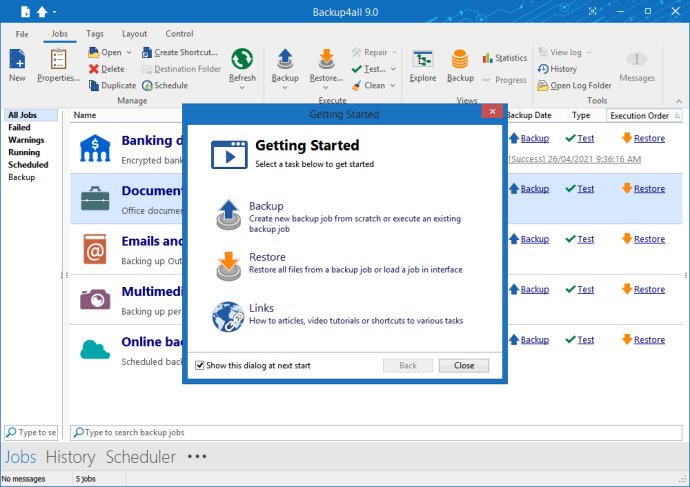Click the ribbon Restore down-arrow icon
The image size is (690, 487).
326,59
